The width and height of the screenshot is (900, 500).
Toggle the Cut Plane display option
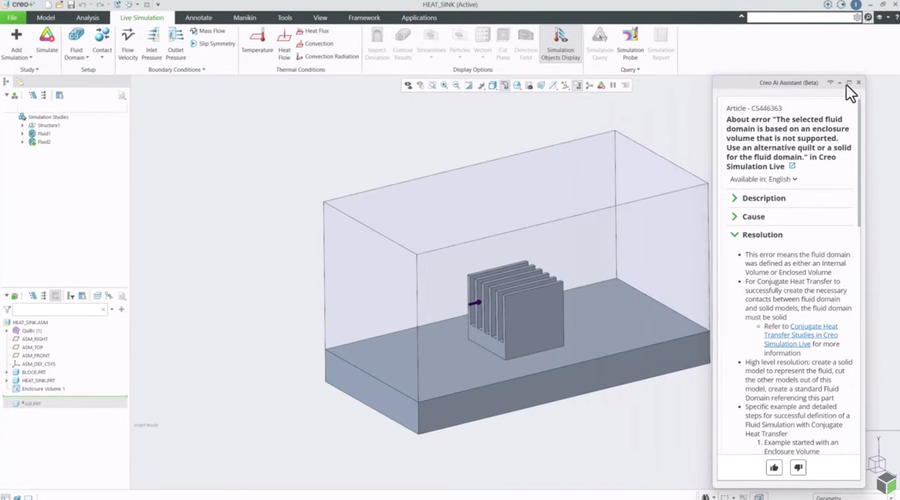coord(503,44)
